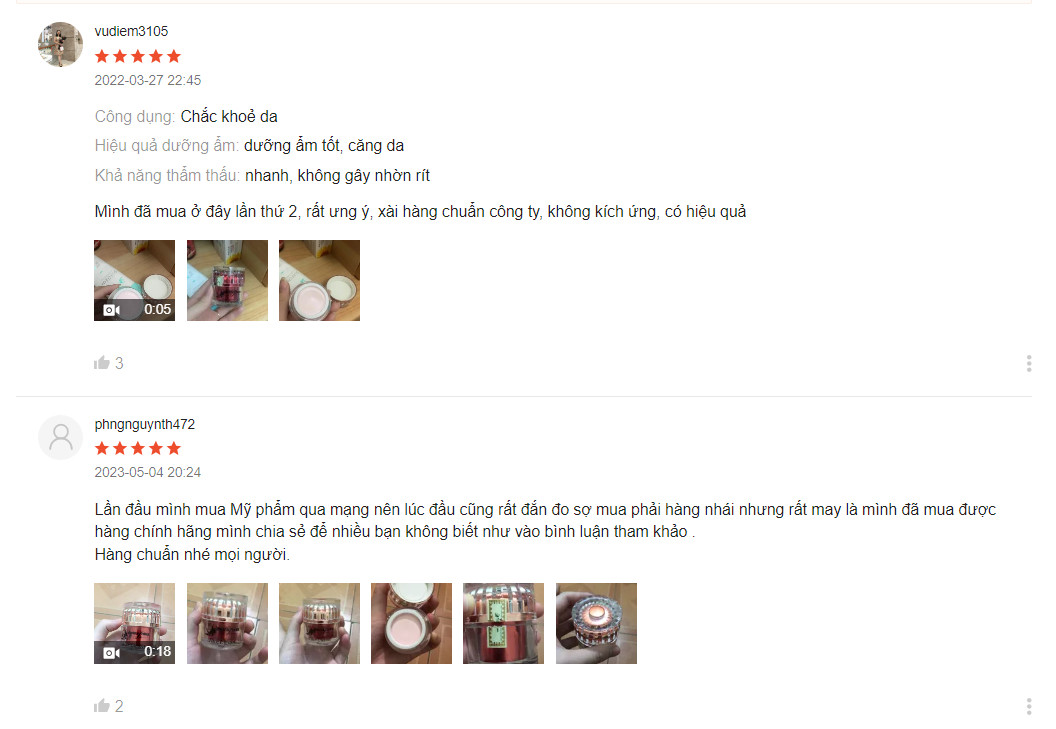This screenshot has height=729, width=1056.
Task: Open phngnguynth472's third image of the jar
Action: click(320, 623)
